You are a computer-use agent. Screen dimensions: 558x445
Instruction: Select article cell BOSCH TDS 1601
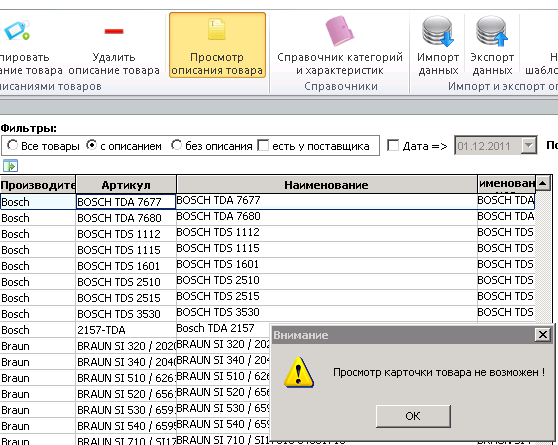coord(126,266)
